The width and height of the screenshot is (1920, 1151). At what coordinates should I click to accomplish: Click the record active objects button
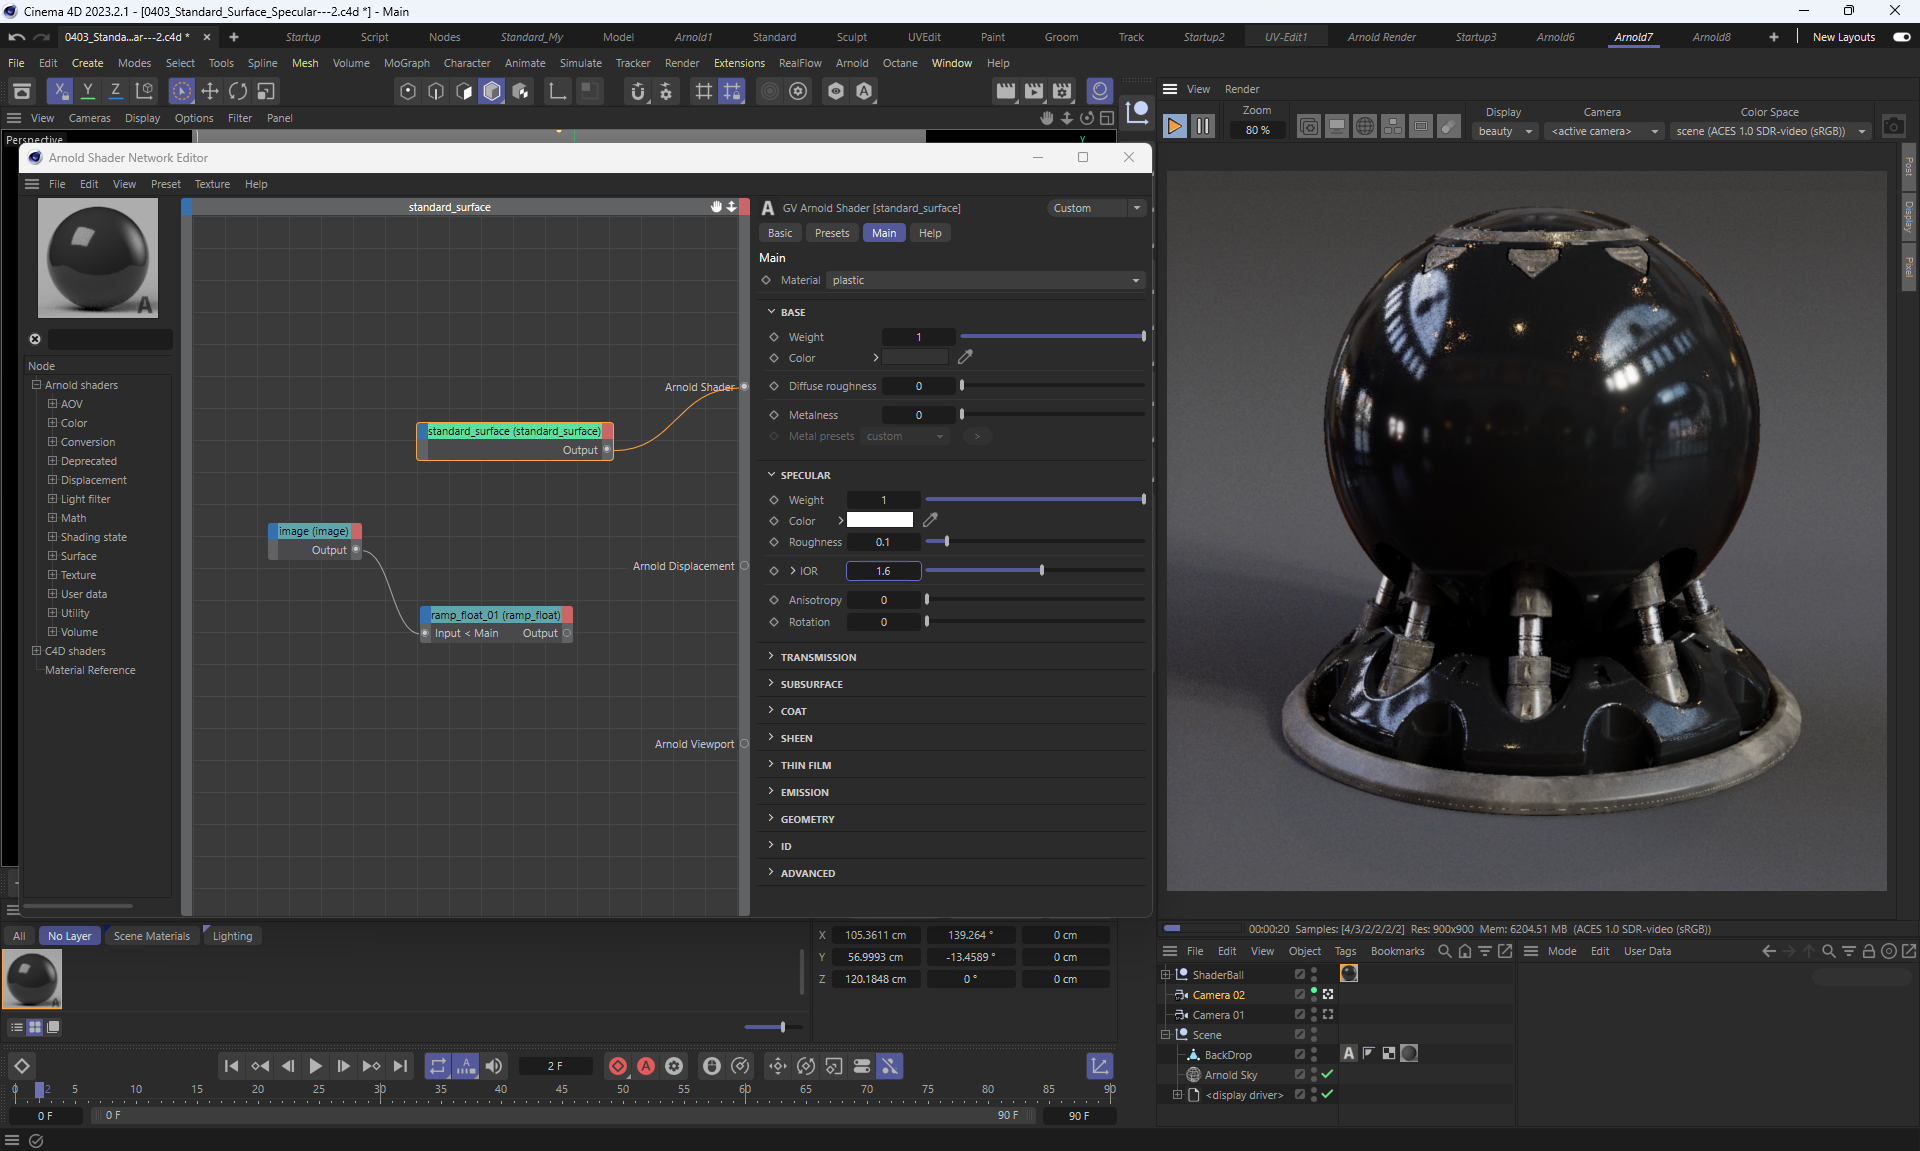tap(618, 1066)
